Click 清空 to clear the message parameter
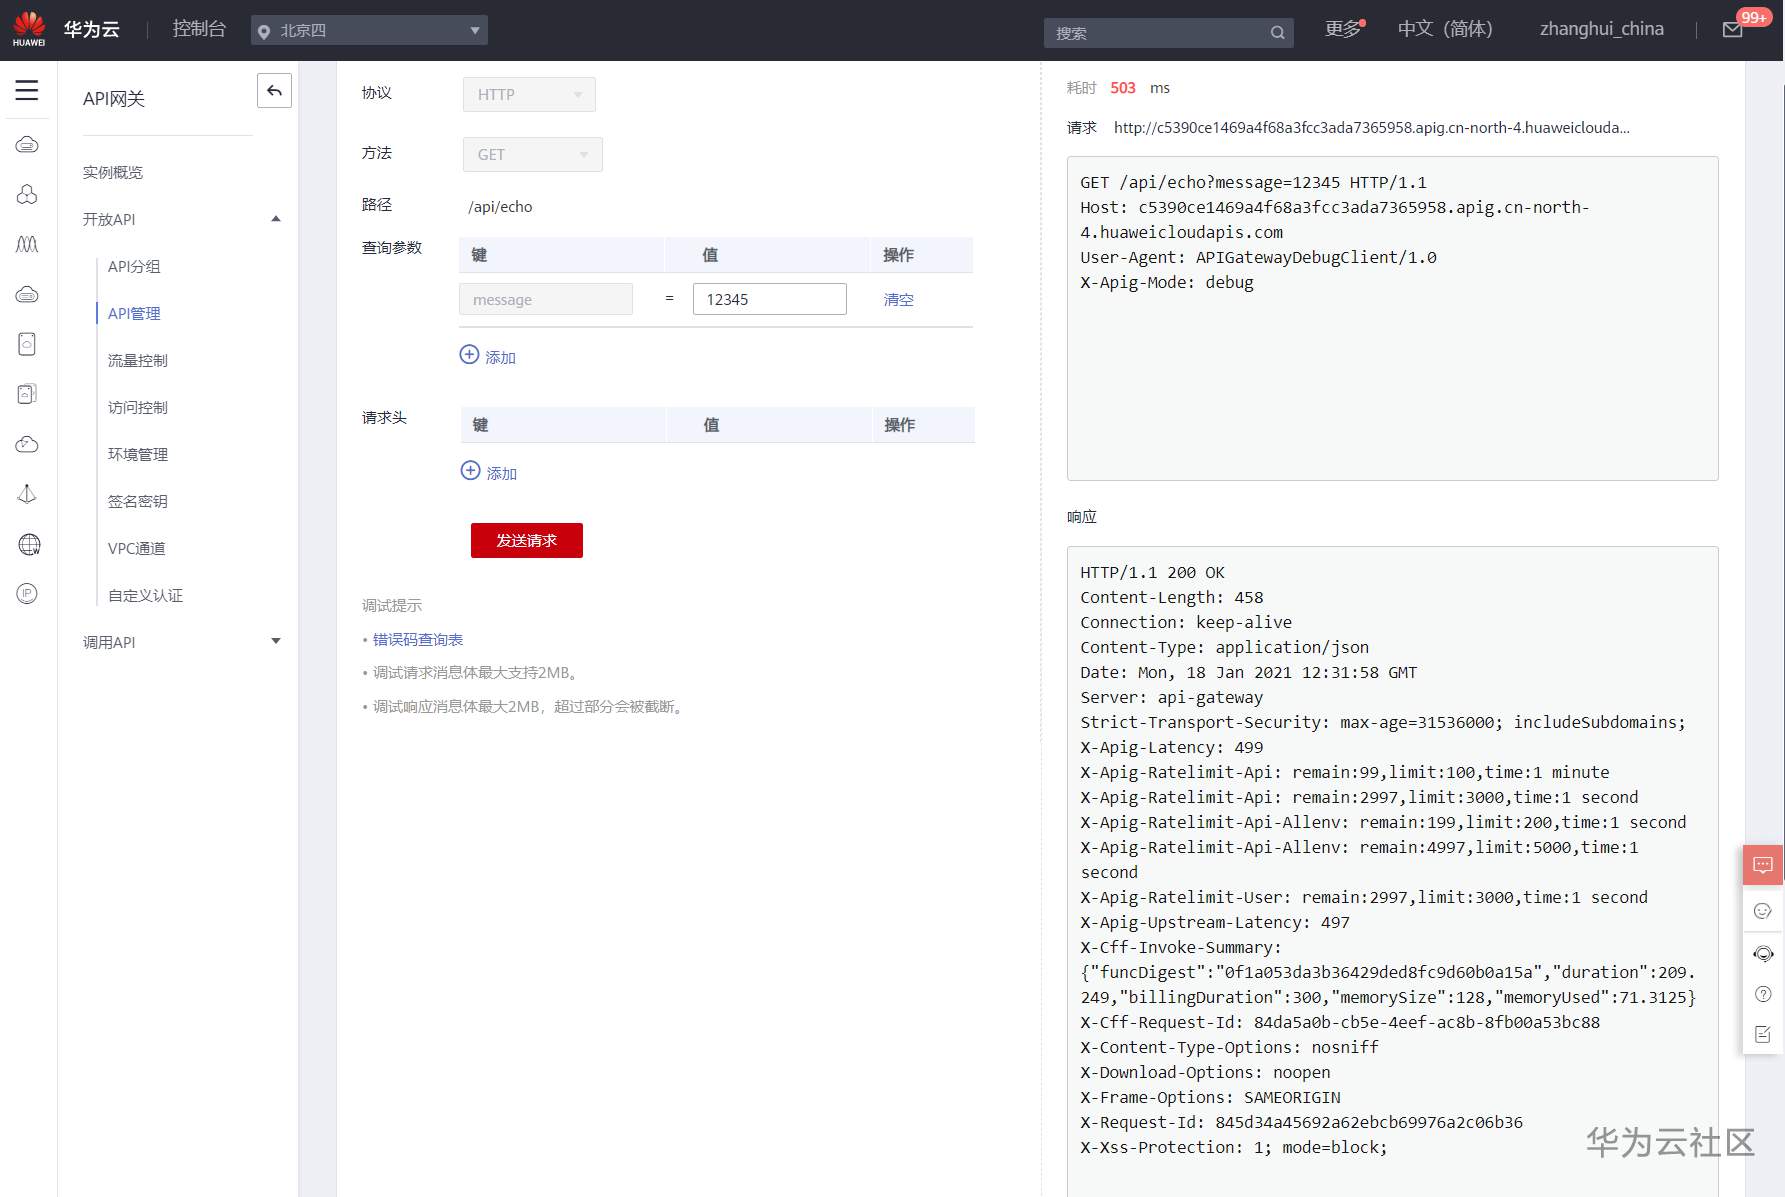Screen dimensions: 1785x1197 tap(899, 299)
